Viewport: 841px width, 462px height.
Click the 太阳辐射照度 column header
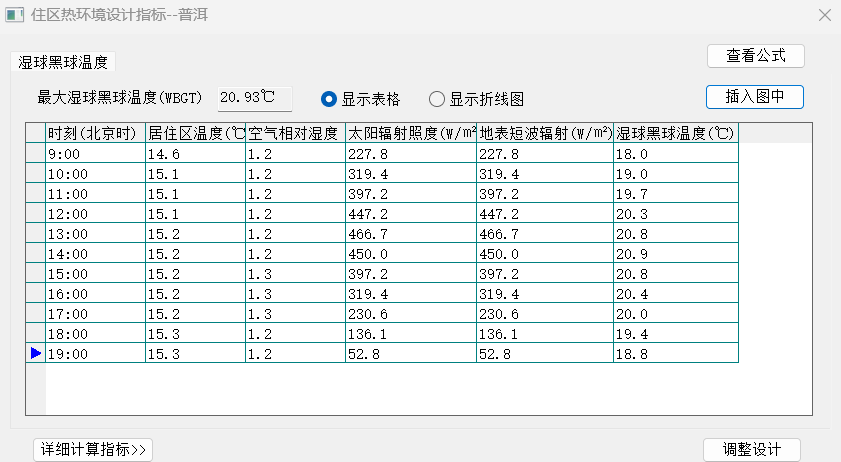point(410,133)
